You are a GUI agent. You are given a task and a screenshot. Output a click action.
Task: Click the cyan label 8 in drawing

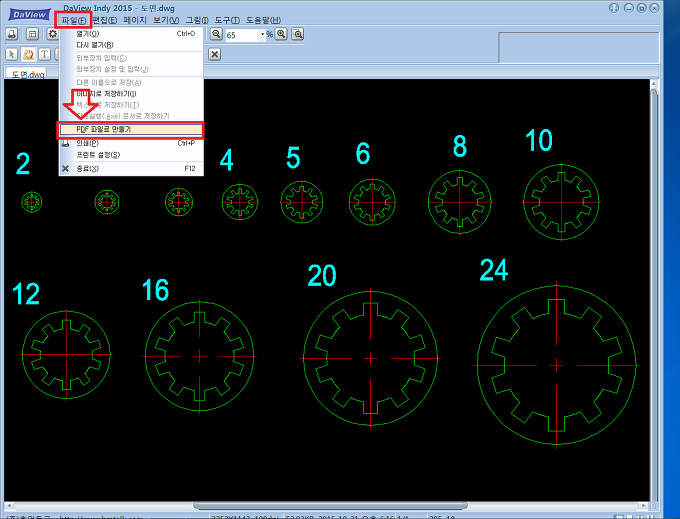click(x=460, y=146)
